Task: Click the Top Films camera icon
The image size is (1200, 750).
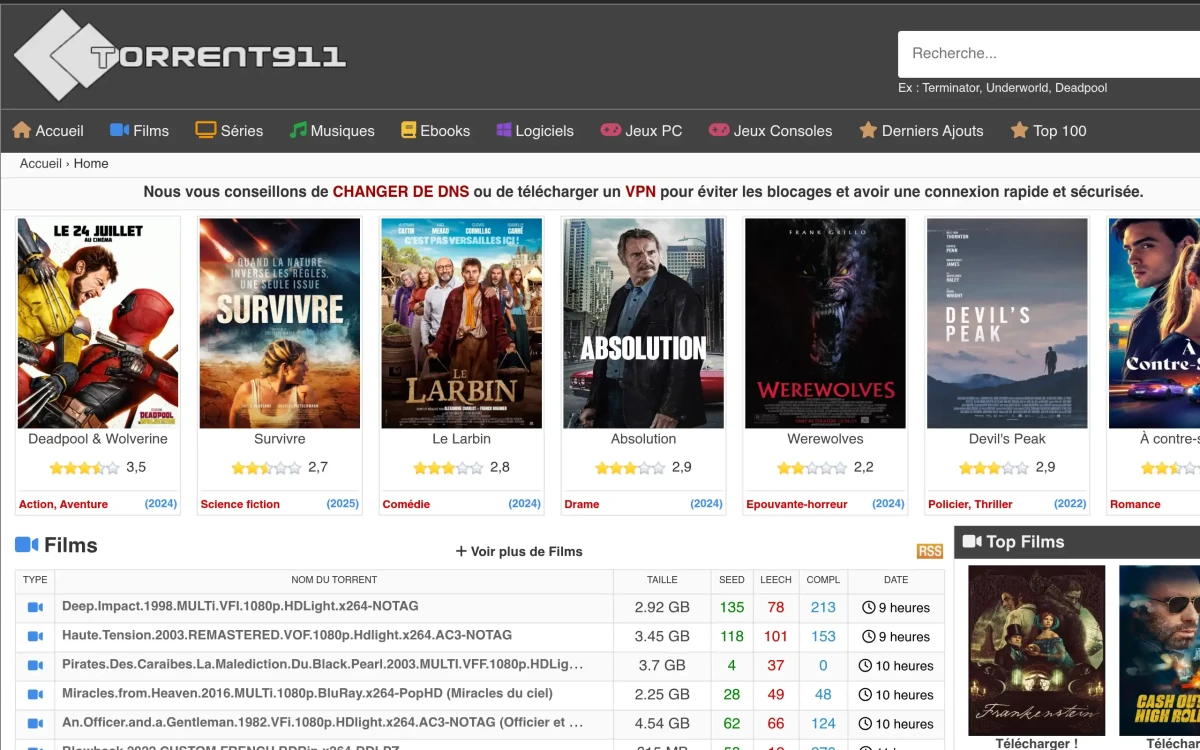Action: [x=972, y=542]
